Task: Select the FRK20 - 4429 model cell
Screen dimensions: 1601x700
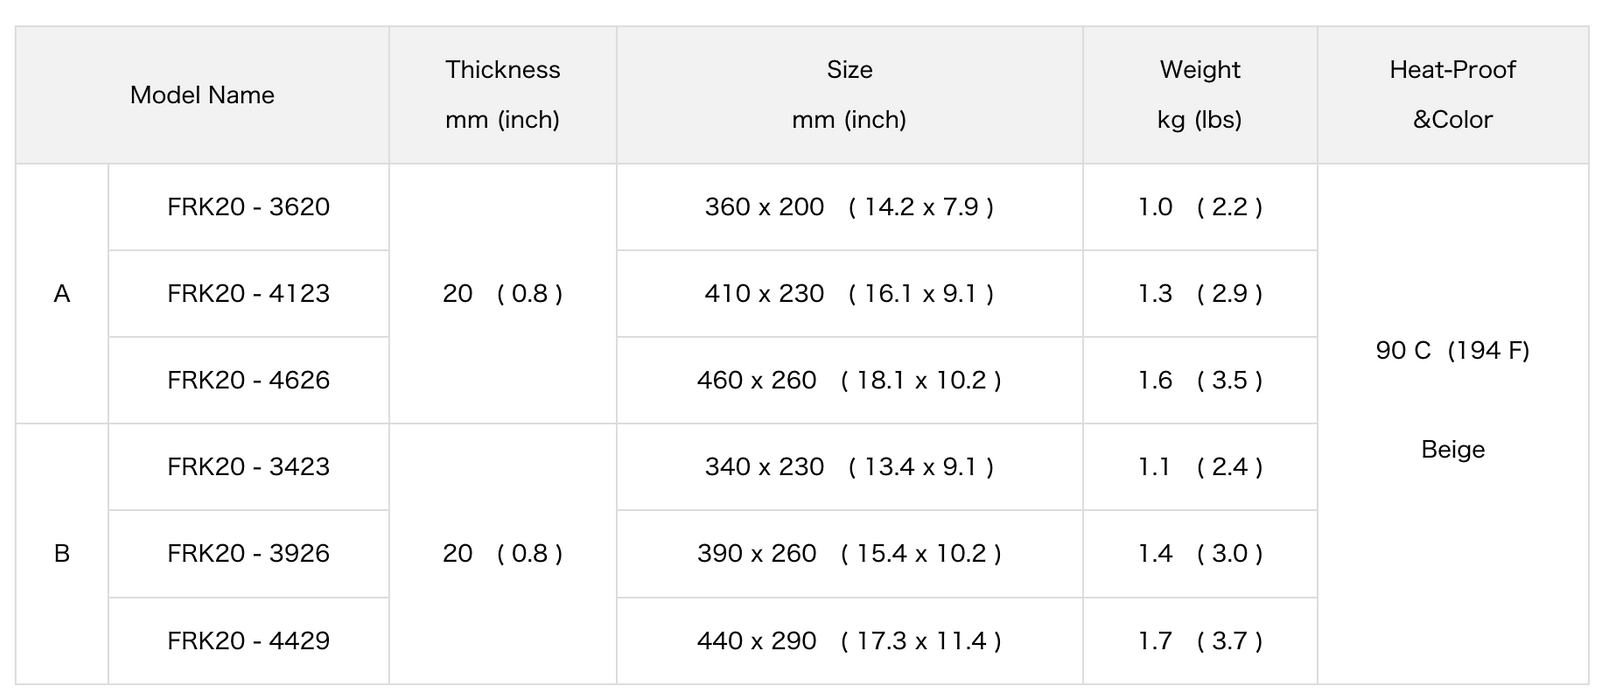Action: [248, 640]
